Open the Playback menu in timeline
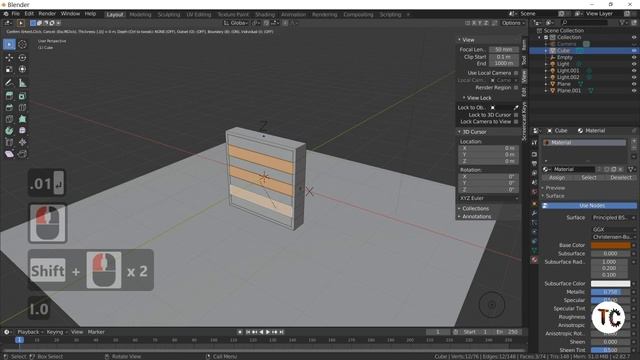This screenshot has width=640, height=360. (x=29, y=332)
